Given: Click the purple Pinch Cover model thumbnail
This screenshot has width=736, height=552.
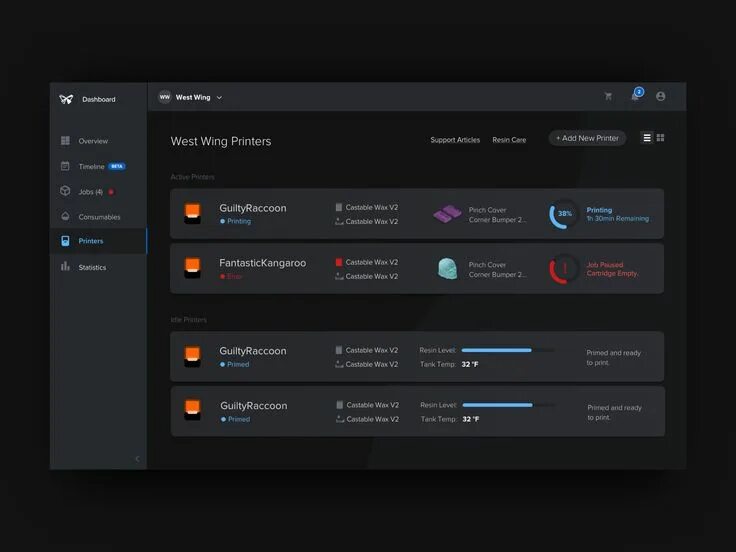Looking at the screenshot, I should click(447, 214).
